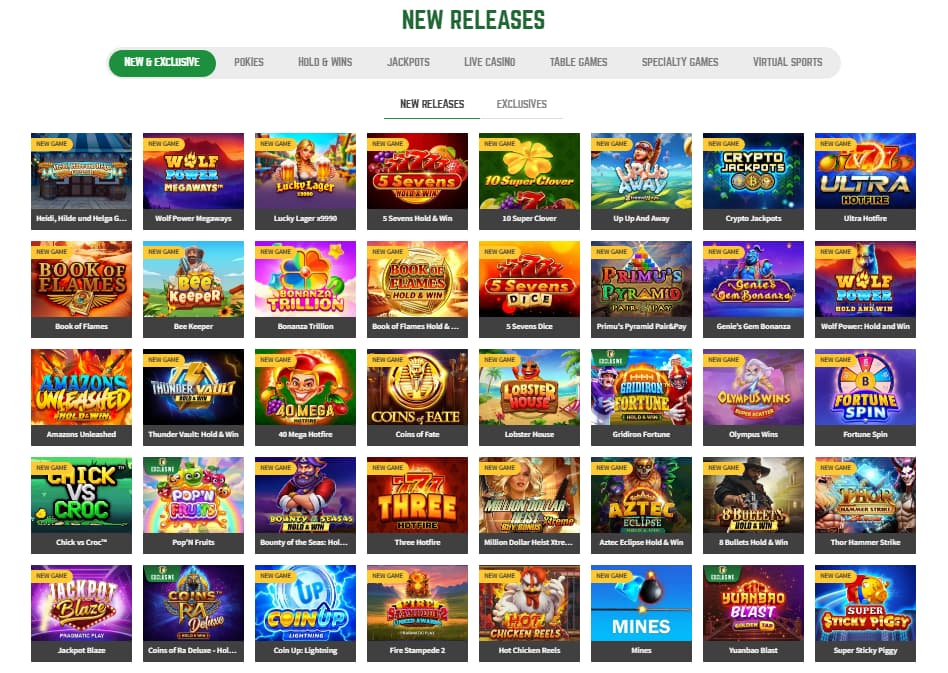The height and width of the screenshot is (673, 948).
Task: Select the Jackpots category tab
Action: pyautogui.click(x=408, y=62)
